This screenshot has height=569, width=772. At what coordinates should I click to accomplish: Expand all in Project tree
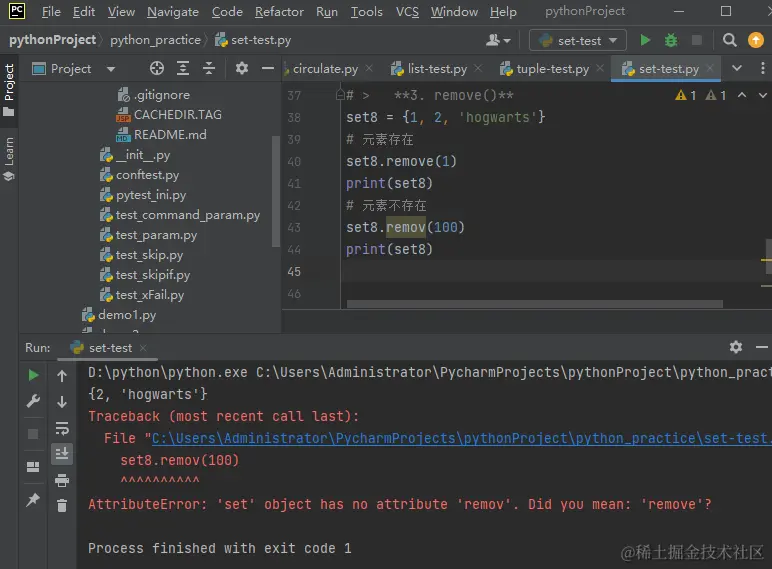click(x=183, y=68)
